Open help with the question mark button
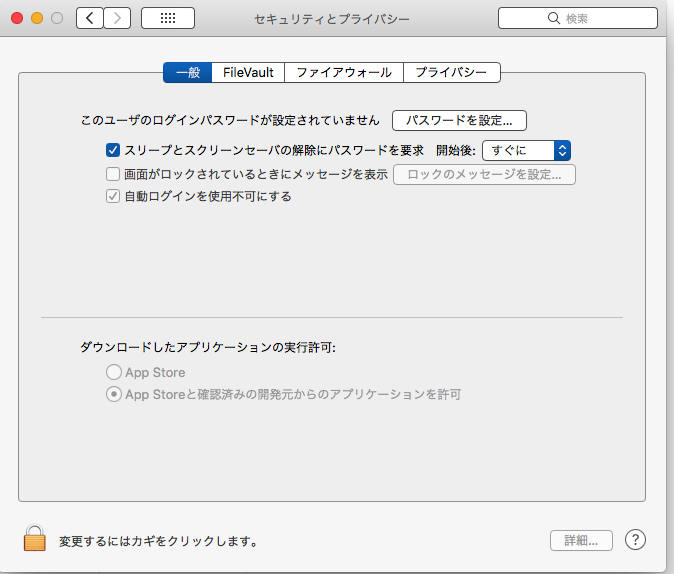The height and width of the screenshot is (574, 674). pos(635,540)
